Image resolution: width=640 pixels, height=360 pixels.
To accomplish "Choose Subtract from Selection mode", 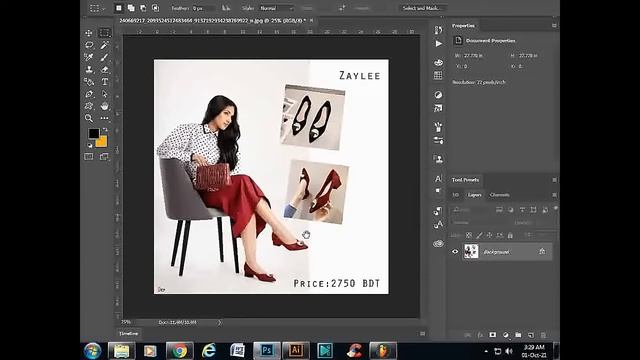I will 143,8.
